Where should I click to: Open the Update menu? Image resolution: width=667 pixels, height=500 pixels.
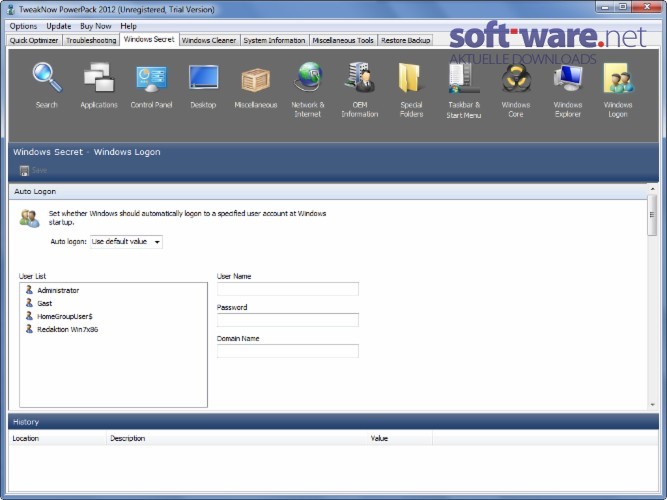[59, 26]
